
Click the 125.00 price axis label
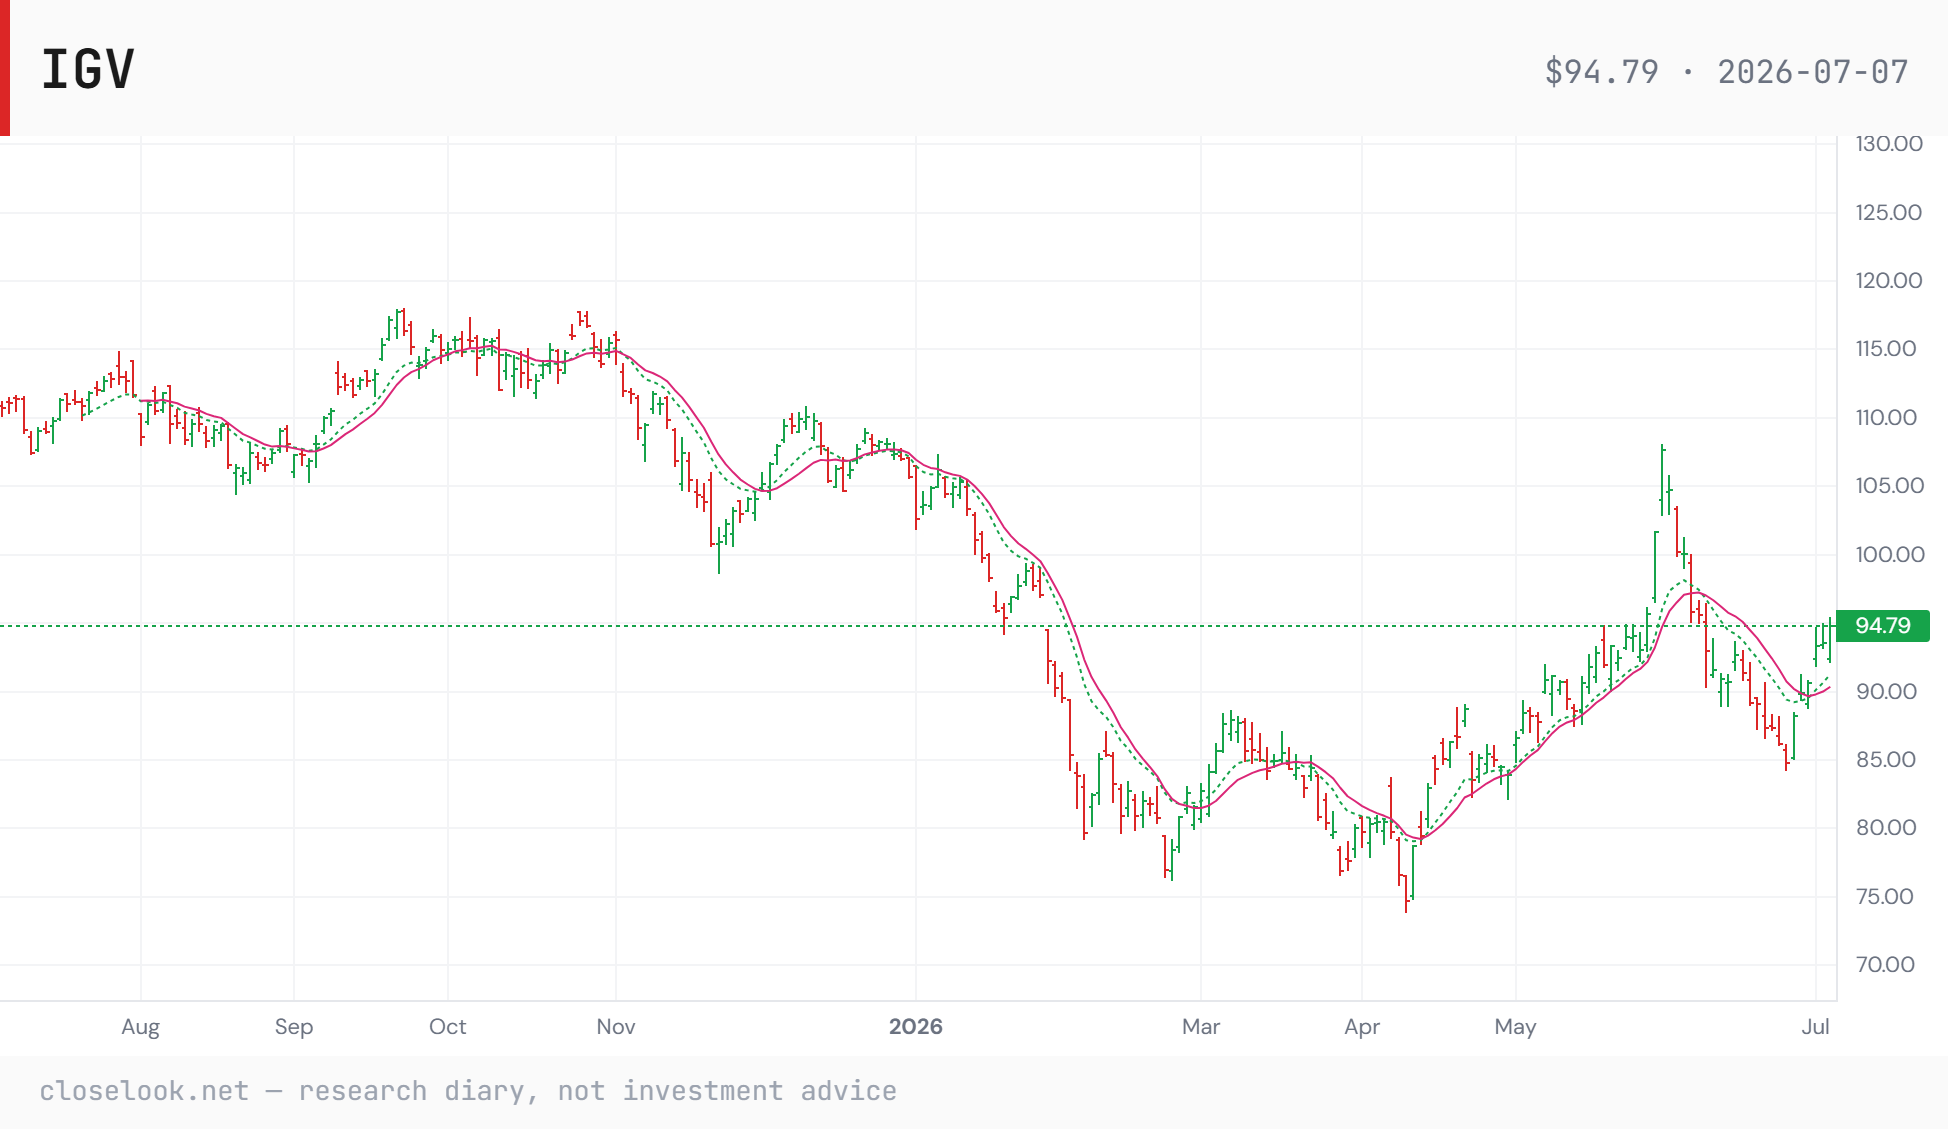pyautogui.click(x=1889, y=212)
